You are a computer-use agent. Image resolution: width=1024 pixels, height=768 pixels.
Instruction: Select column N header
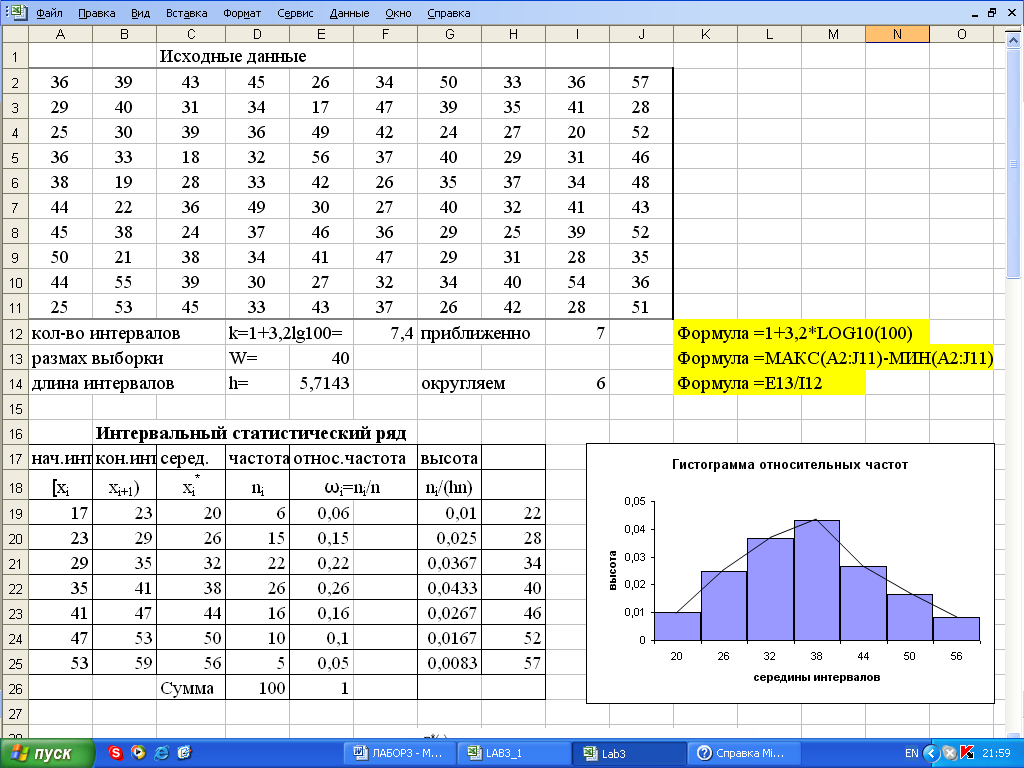pyautogui.click(x=897, y=34)
